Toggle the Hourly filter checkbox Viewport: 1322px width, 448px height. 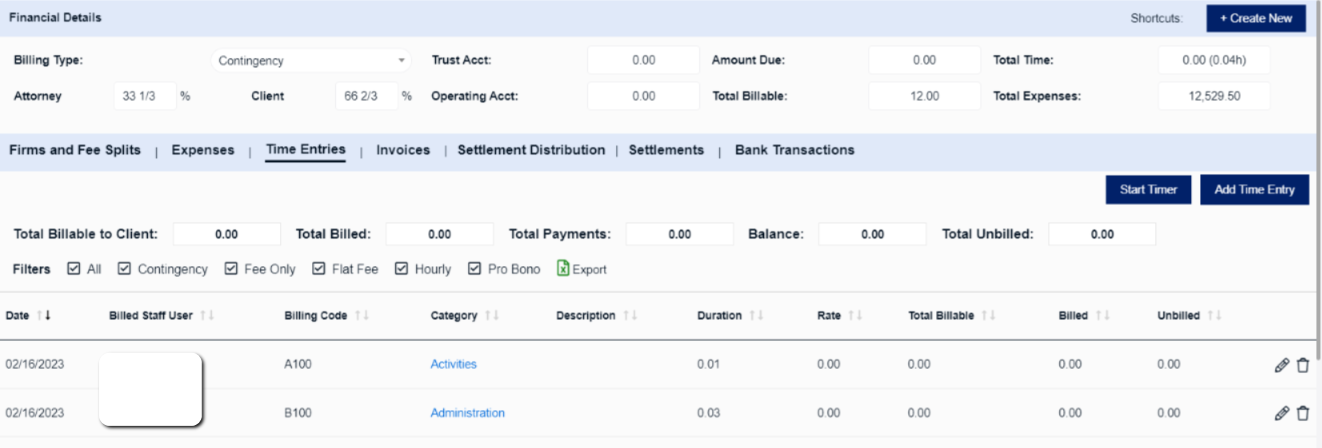tap(402, 269)
